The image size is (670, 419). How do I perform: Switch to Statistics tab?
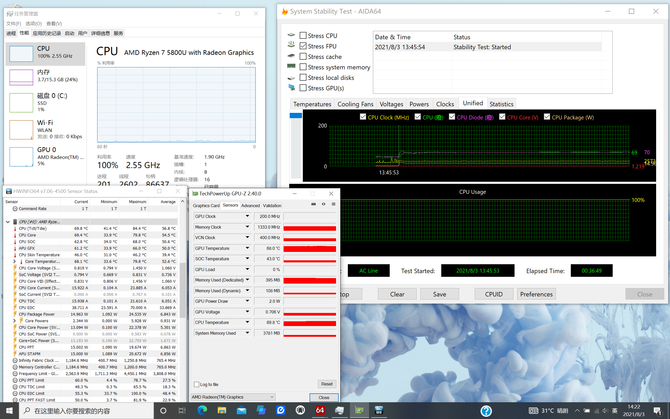(x=501, y=104)
